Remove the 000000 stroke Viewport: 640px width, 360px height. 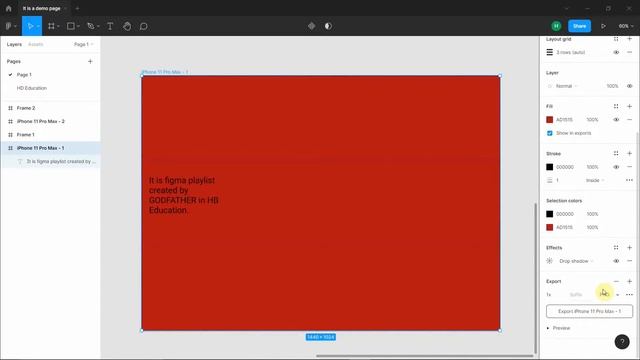pyautogui.click(x=629, y=167)
